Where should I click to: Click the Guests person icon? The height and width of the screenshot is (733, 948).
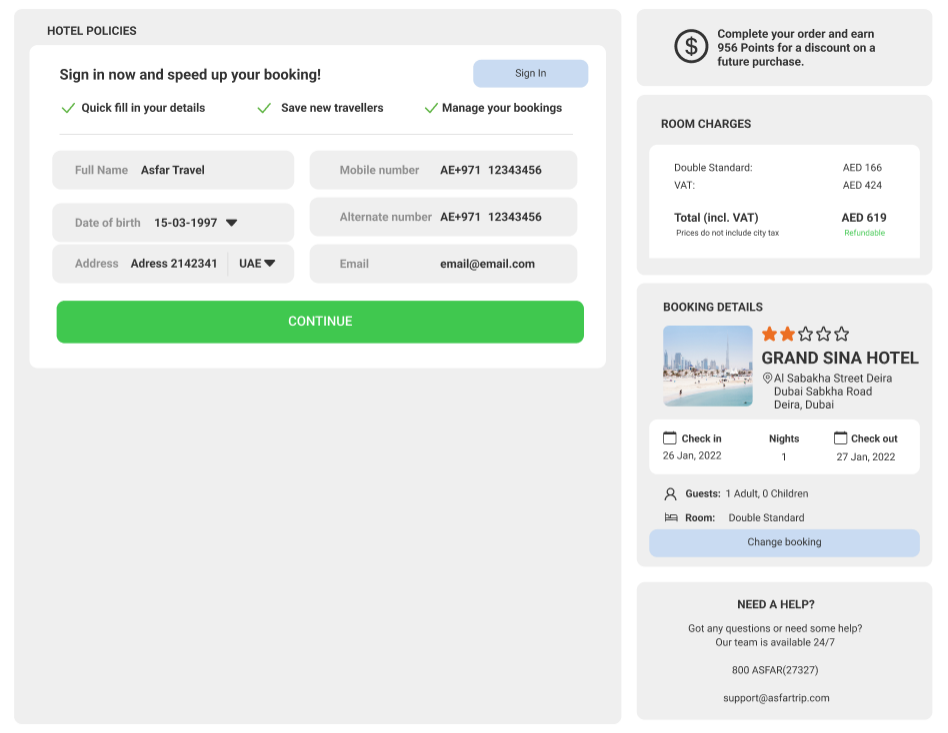coord(670,494)
